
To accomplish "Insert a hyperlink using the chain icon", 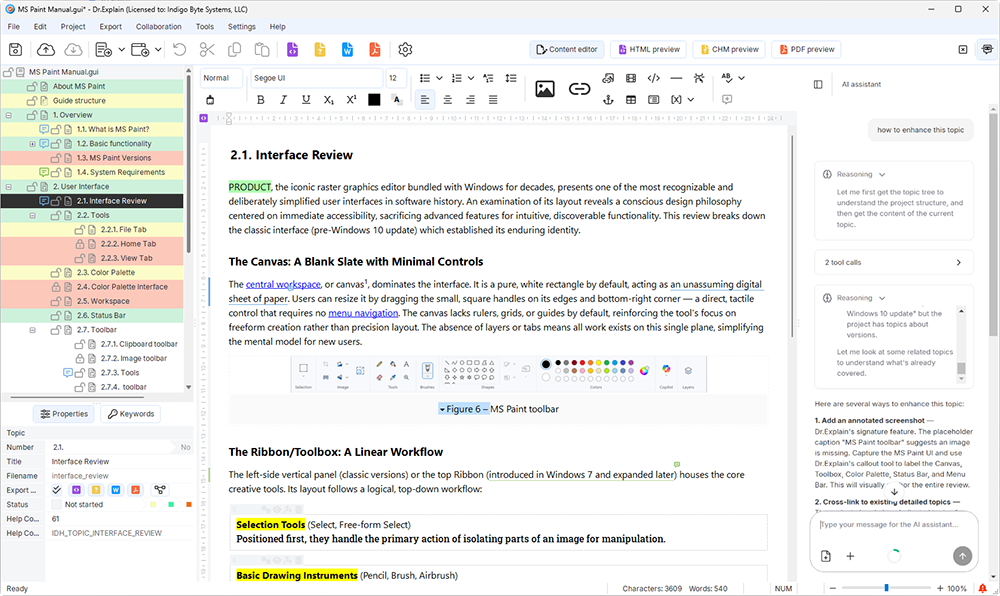I will 579,89.
